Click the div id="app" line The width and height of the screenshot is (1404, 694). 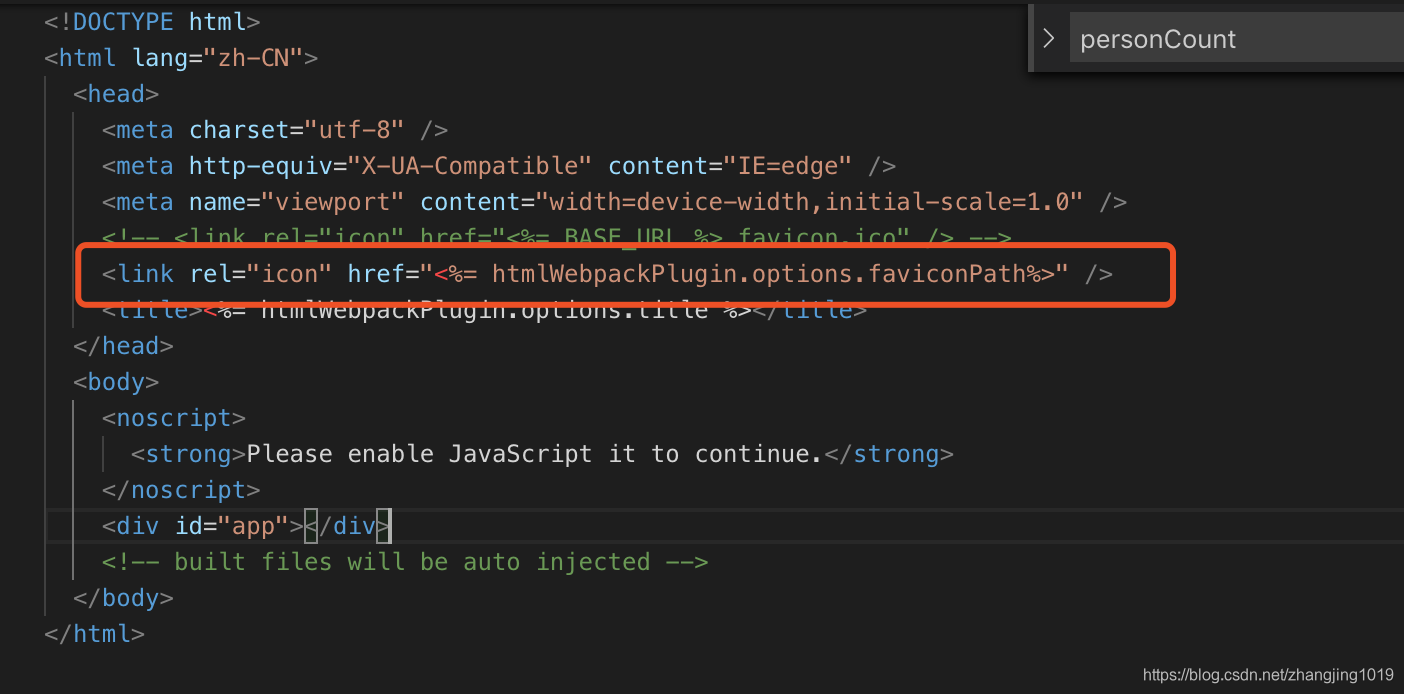[247, 526]
